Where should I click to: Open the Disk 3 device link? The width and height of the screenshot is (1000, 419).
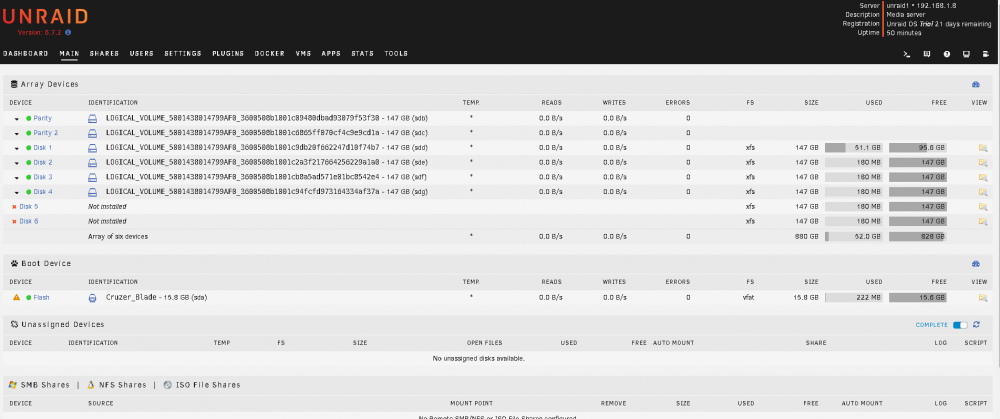(43, 177)
